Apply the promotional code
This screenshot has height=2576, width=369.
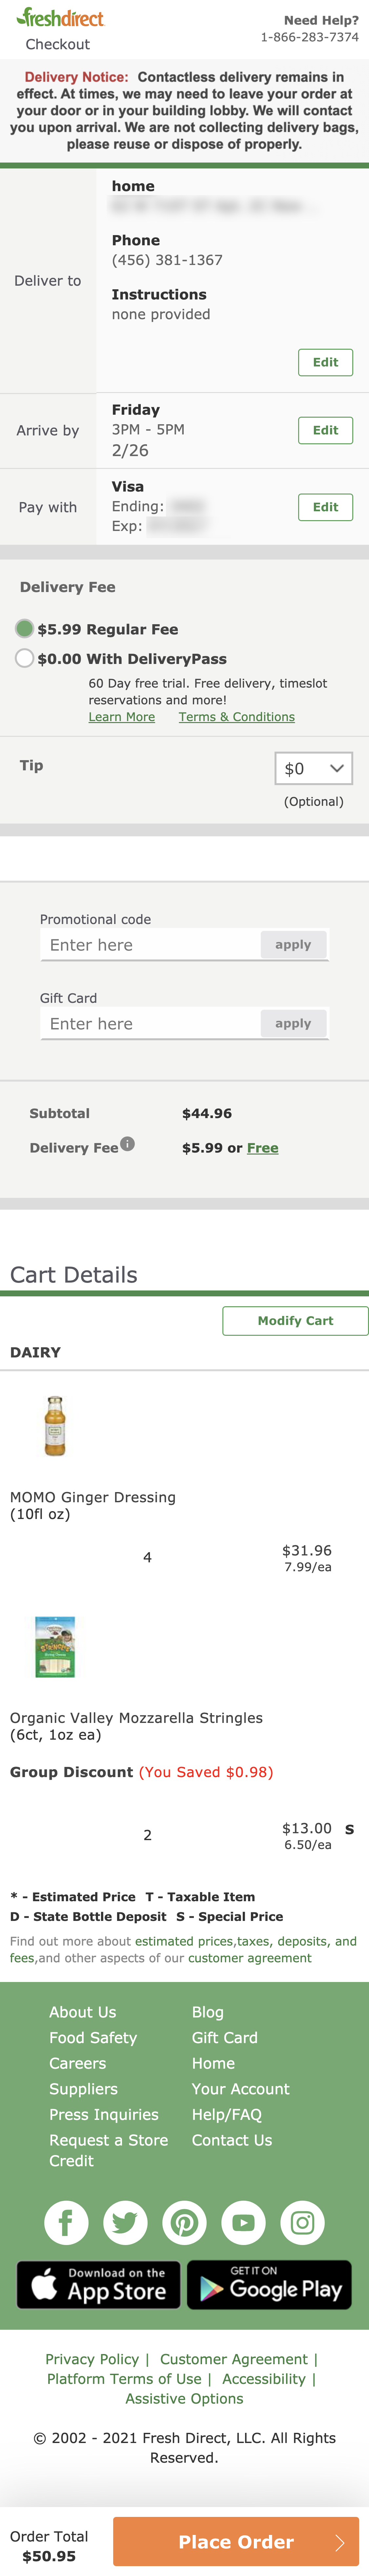tap(294, 944)
